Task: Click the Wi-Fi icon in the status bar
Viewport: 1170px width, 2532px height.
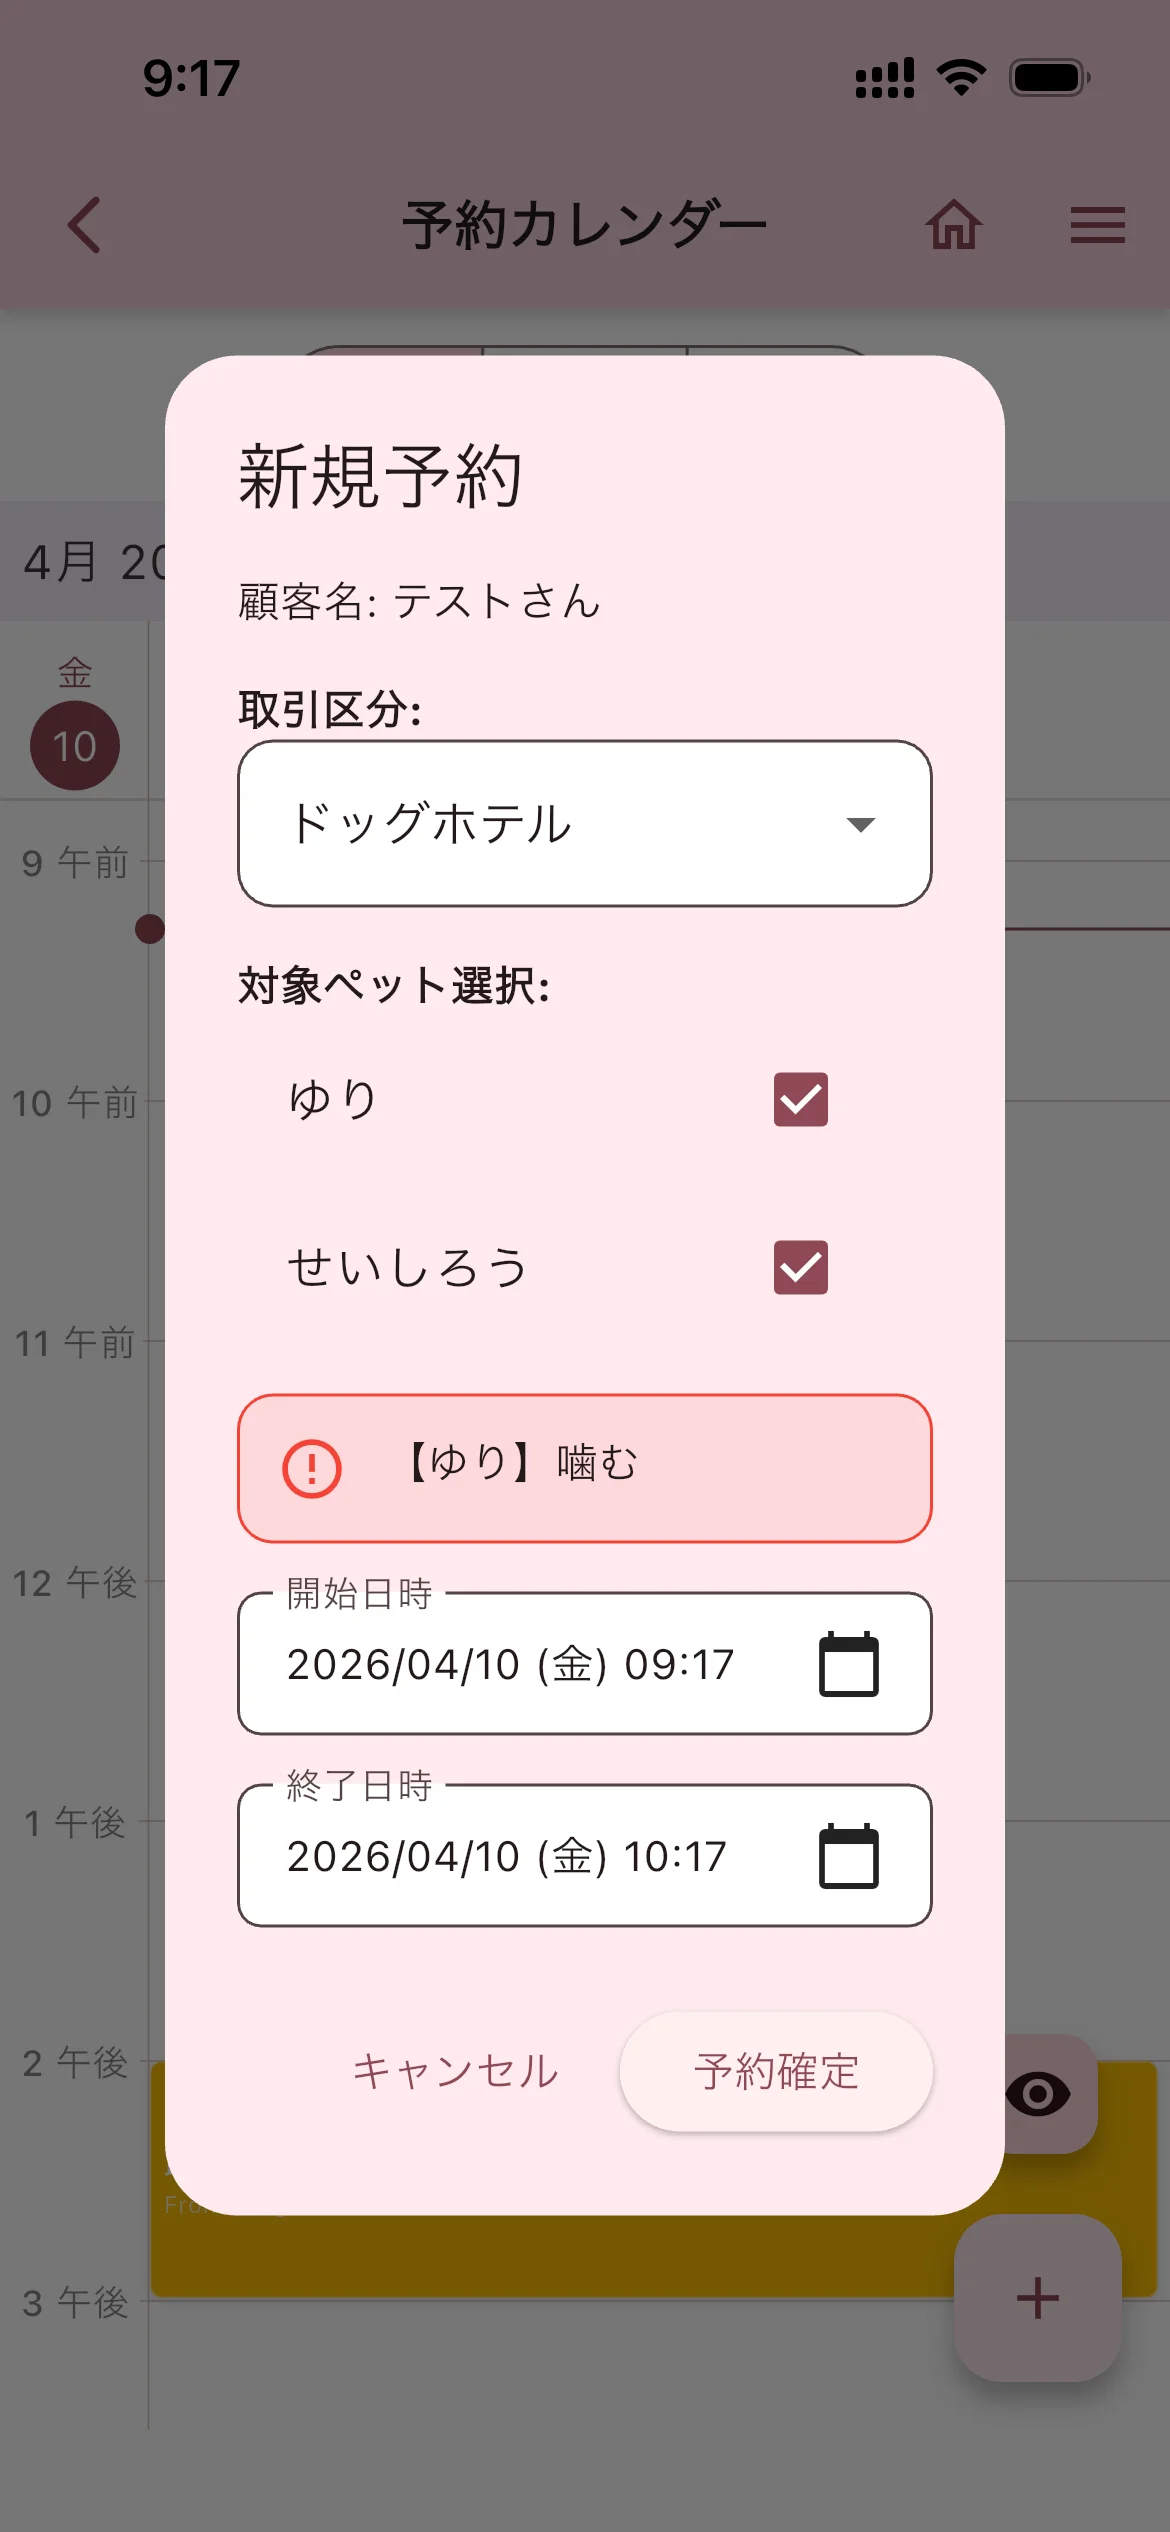Action: (x=961, y=75)
